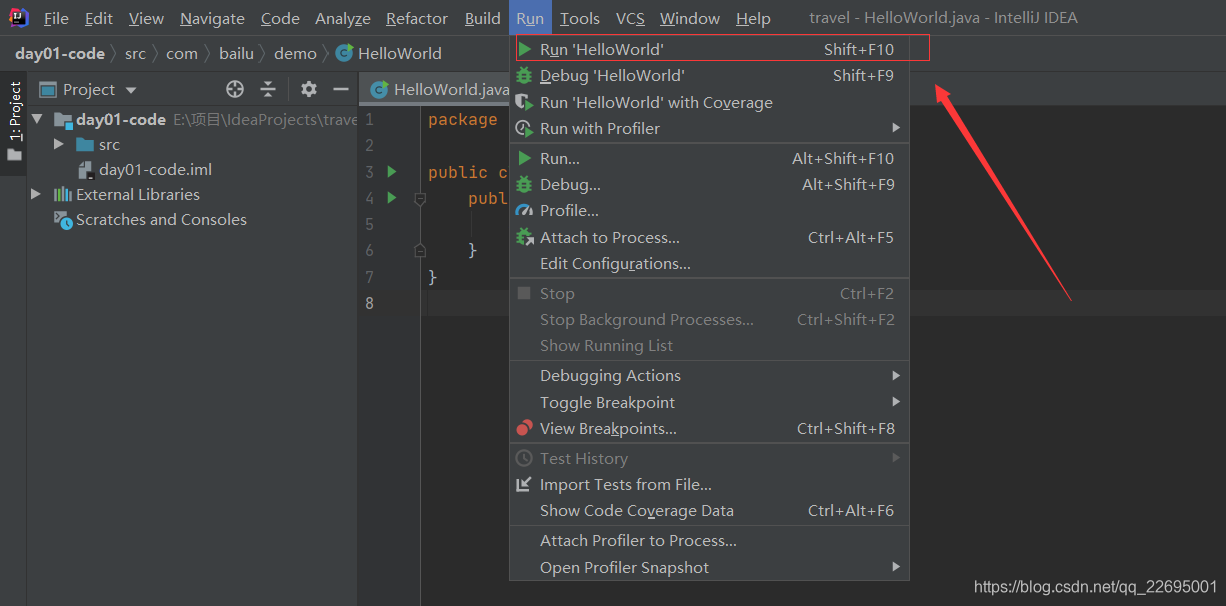Open the Build menu
Screen dimensions: 1226x606
[483, 18]
